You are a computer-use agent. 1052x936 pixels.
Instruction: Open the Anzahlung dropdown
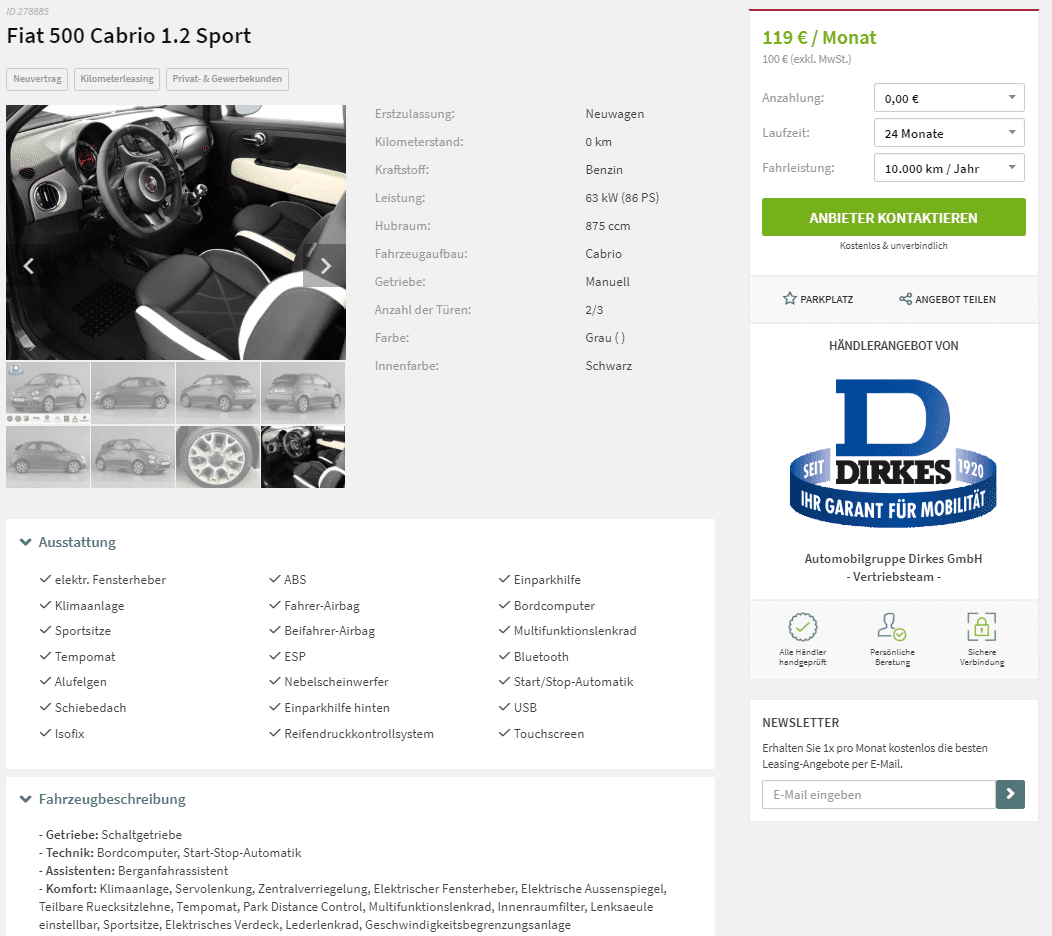coord(949,98)
